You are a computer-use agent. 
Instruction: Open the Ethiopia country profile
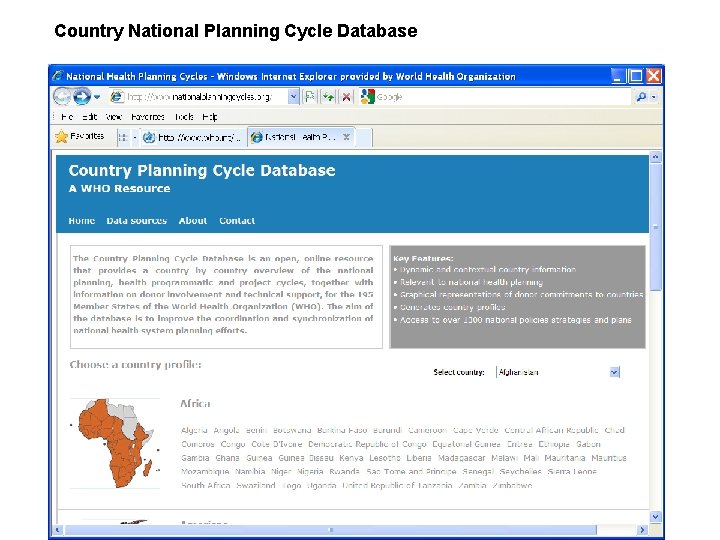coord(554,444)
